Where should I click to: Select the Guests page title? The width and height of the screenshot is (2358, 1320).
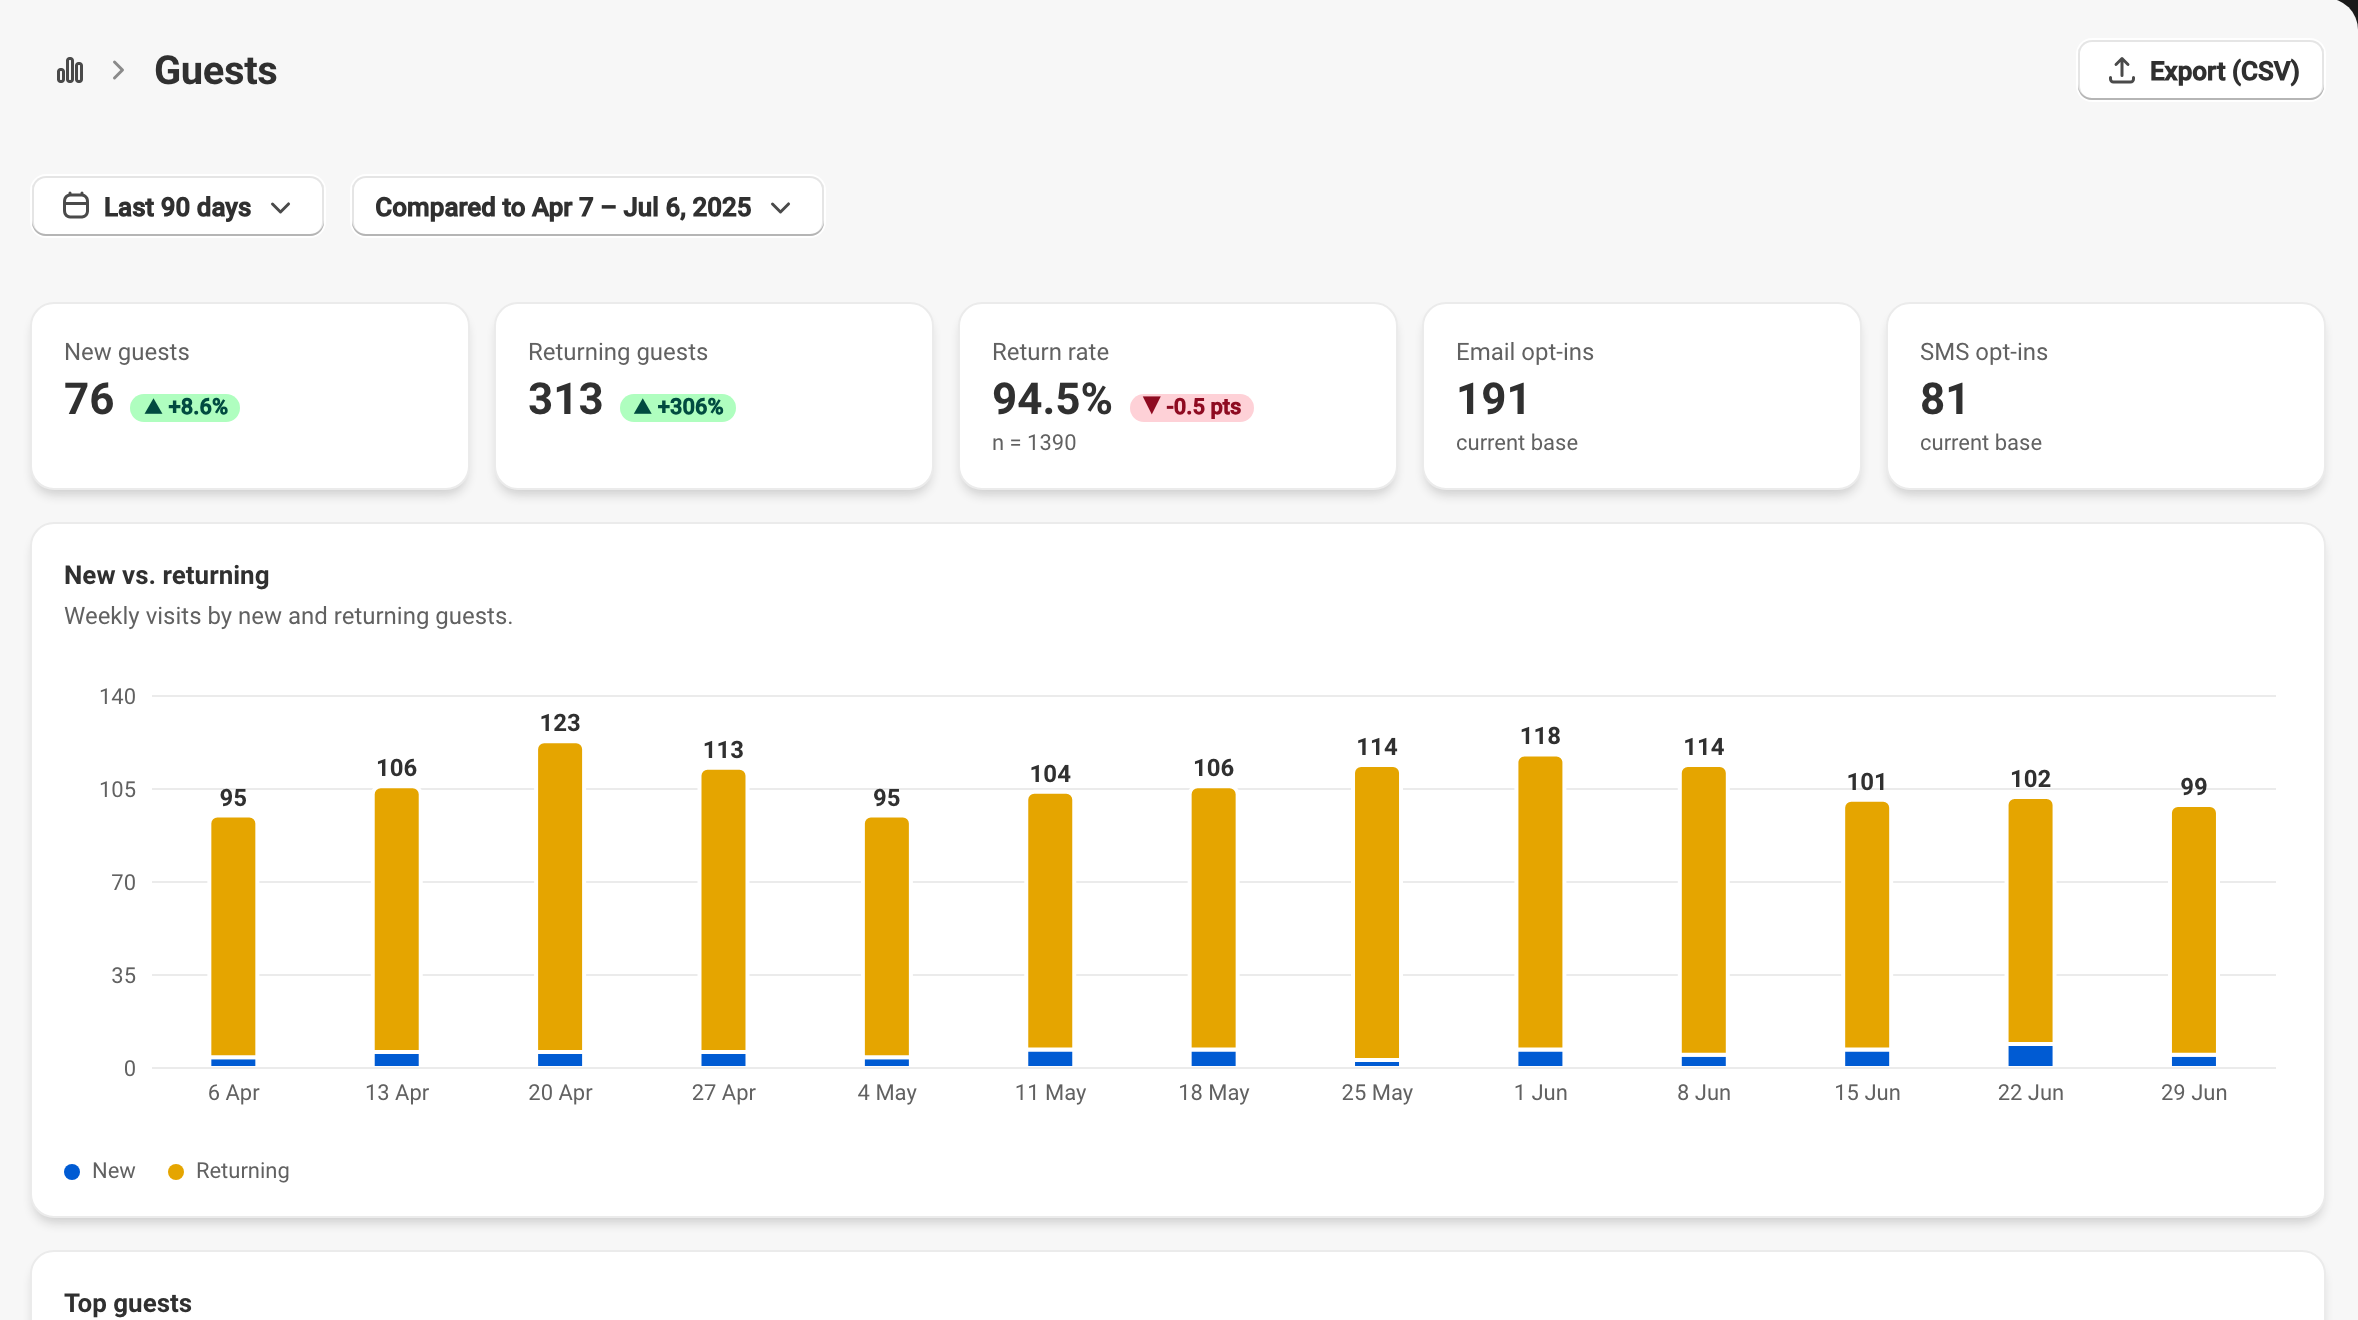(215, 70)
